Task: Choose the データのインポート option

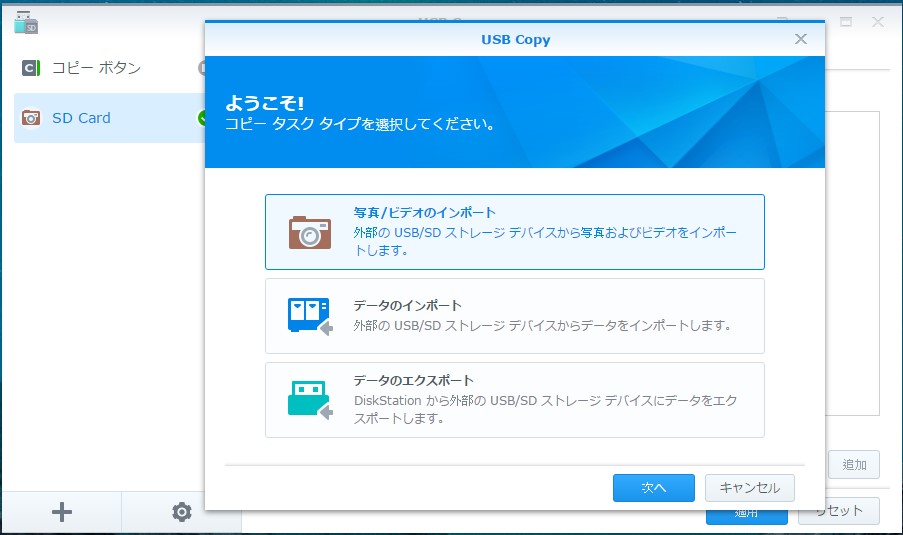Action: coord(515,316)
